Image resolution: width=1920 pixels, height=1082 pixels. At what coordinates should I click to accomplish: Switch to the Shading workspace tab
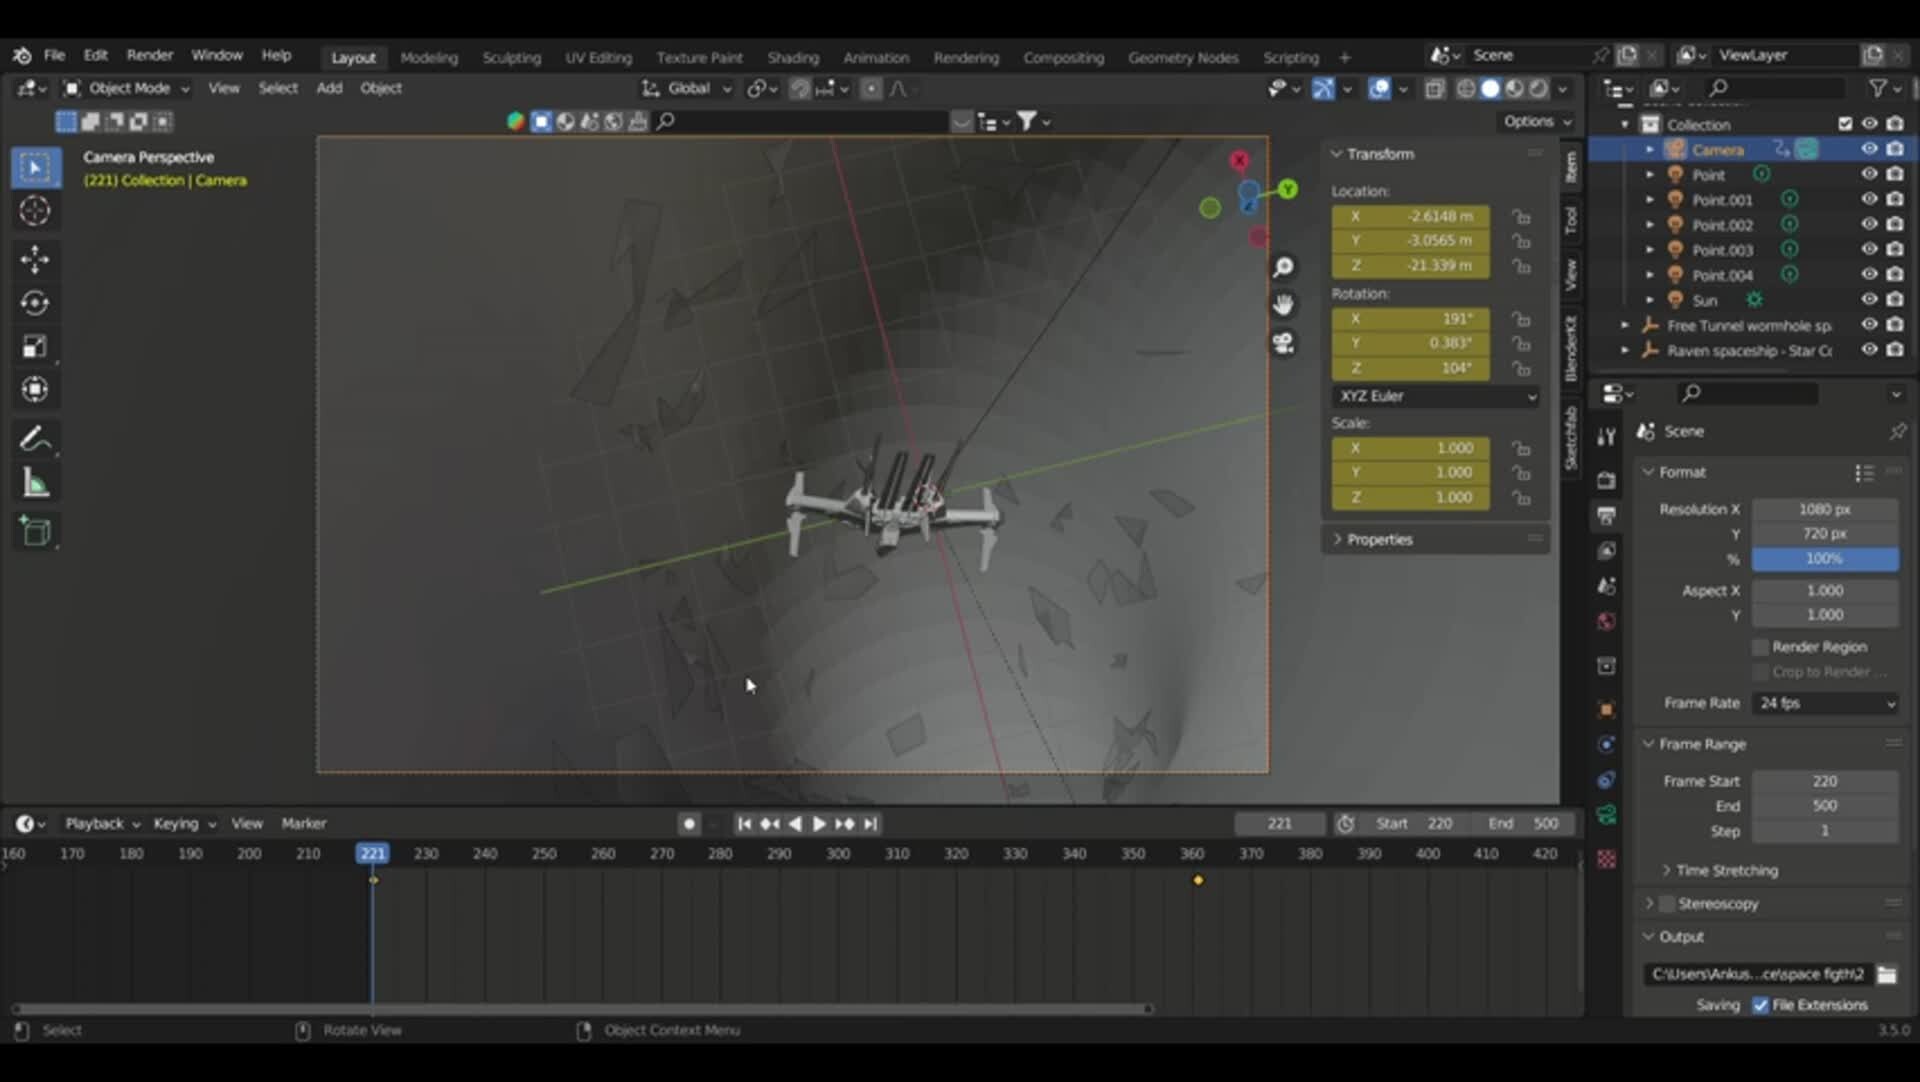click(794, 57)
